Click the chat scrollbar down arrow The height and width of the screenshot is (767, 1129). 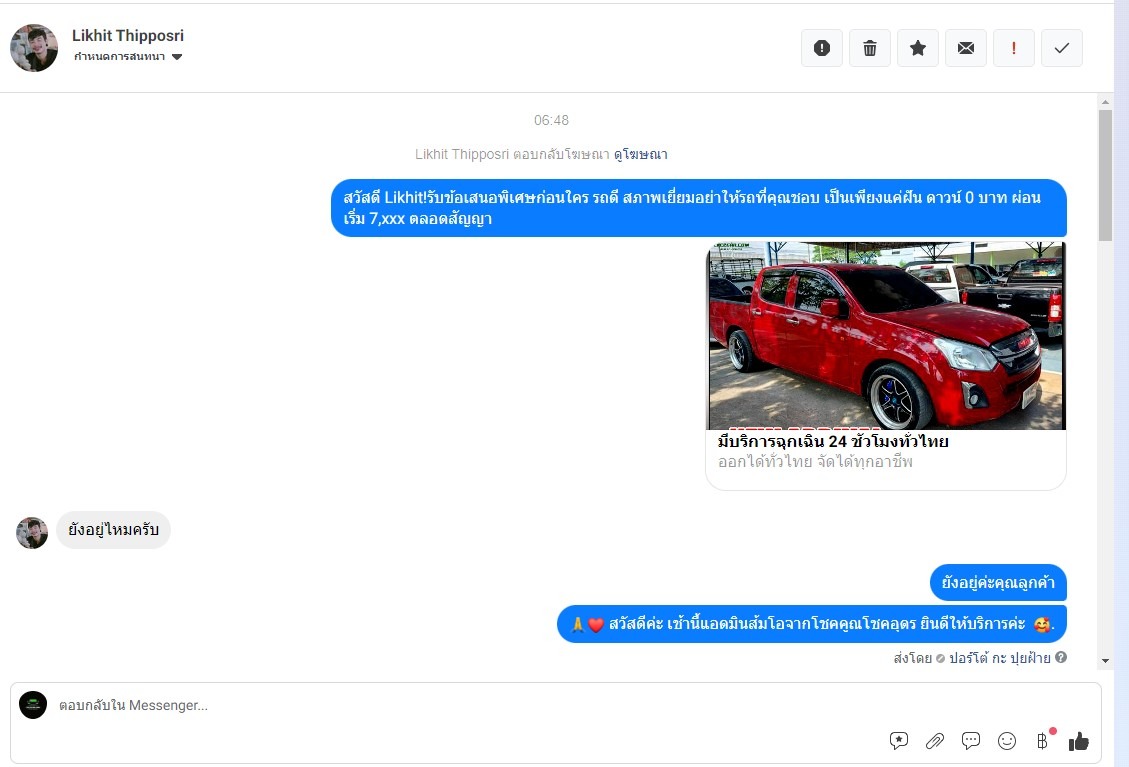coord(1105,661)
